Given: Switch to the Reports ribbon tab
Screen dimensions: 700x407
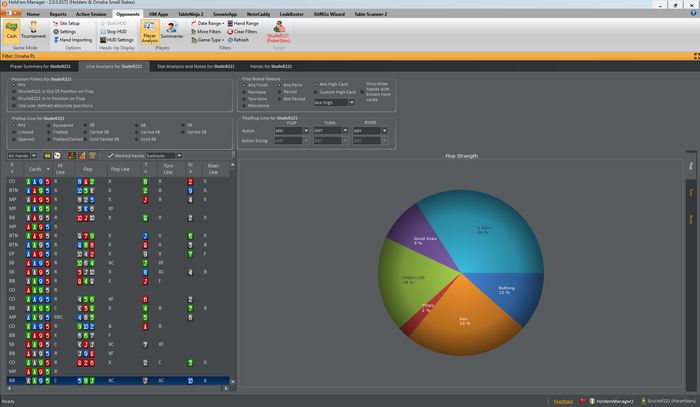Looking at the screenshot, I should pos(58,14).
